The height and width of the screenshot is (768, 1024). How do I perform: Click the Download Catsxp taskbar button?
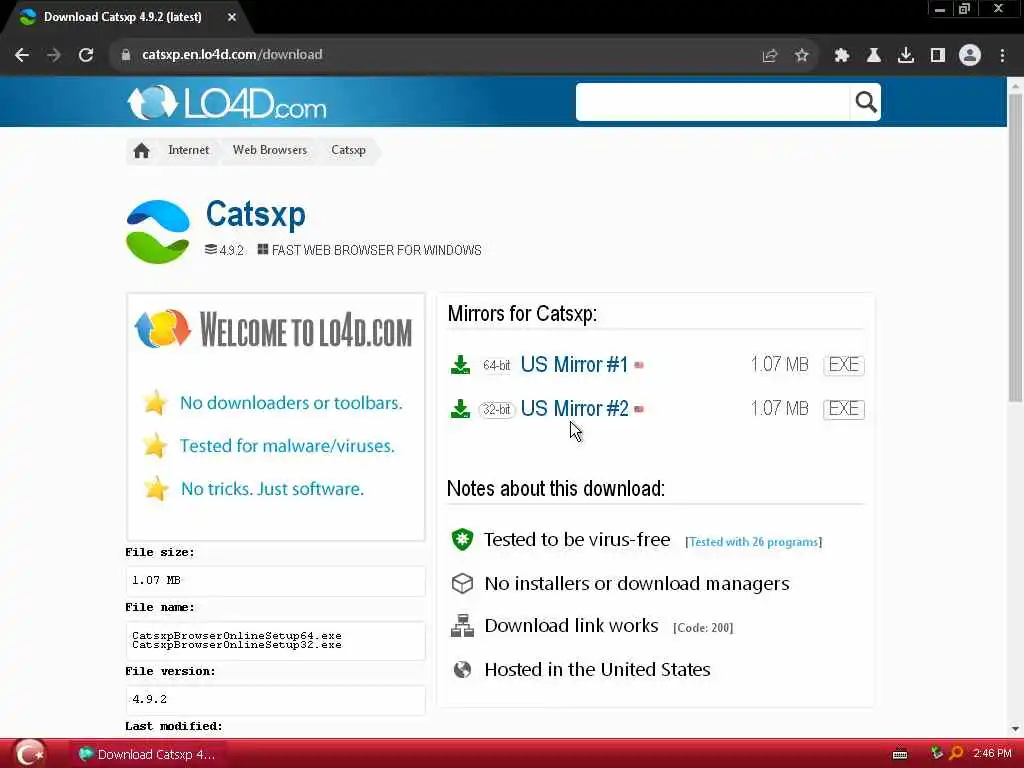146,755
